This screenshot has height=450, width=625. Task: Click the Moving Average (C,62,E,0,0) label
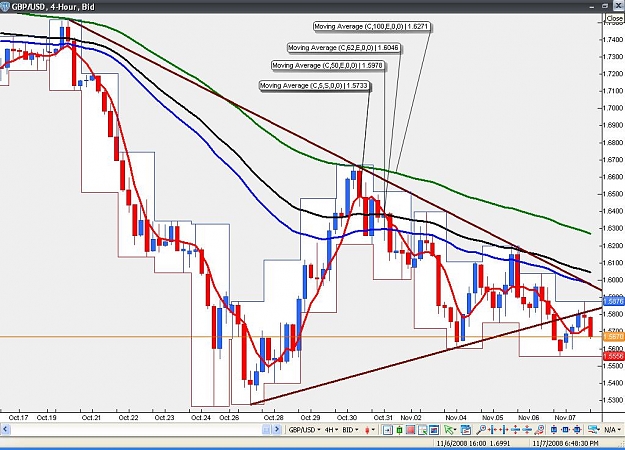pos(344,48)
